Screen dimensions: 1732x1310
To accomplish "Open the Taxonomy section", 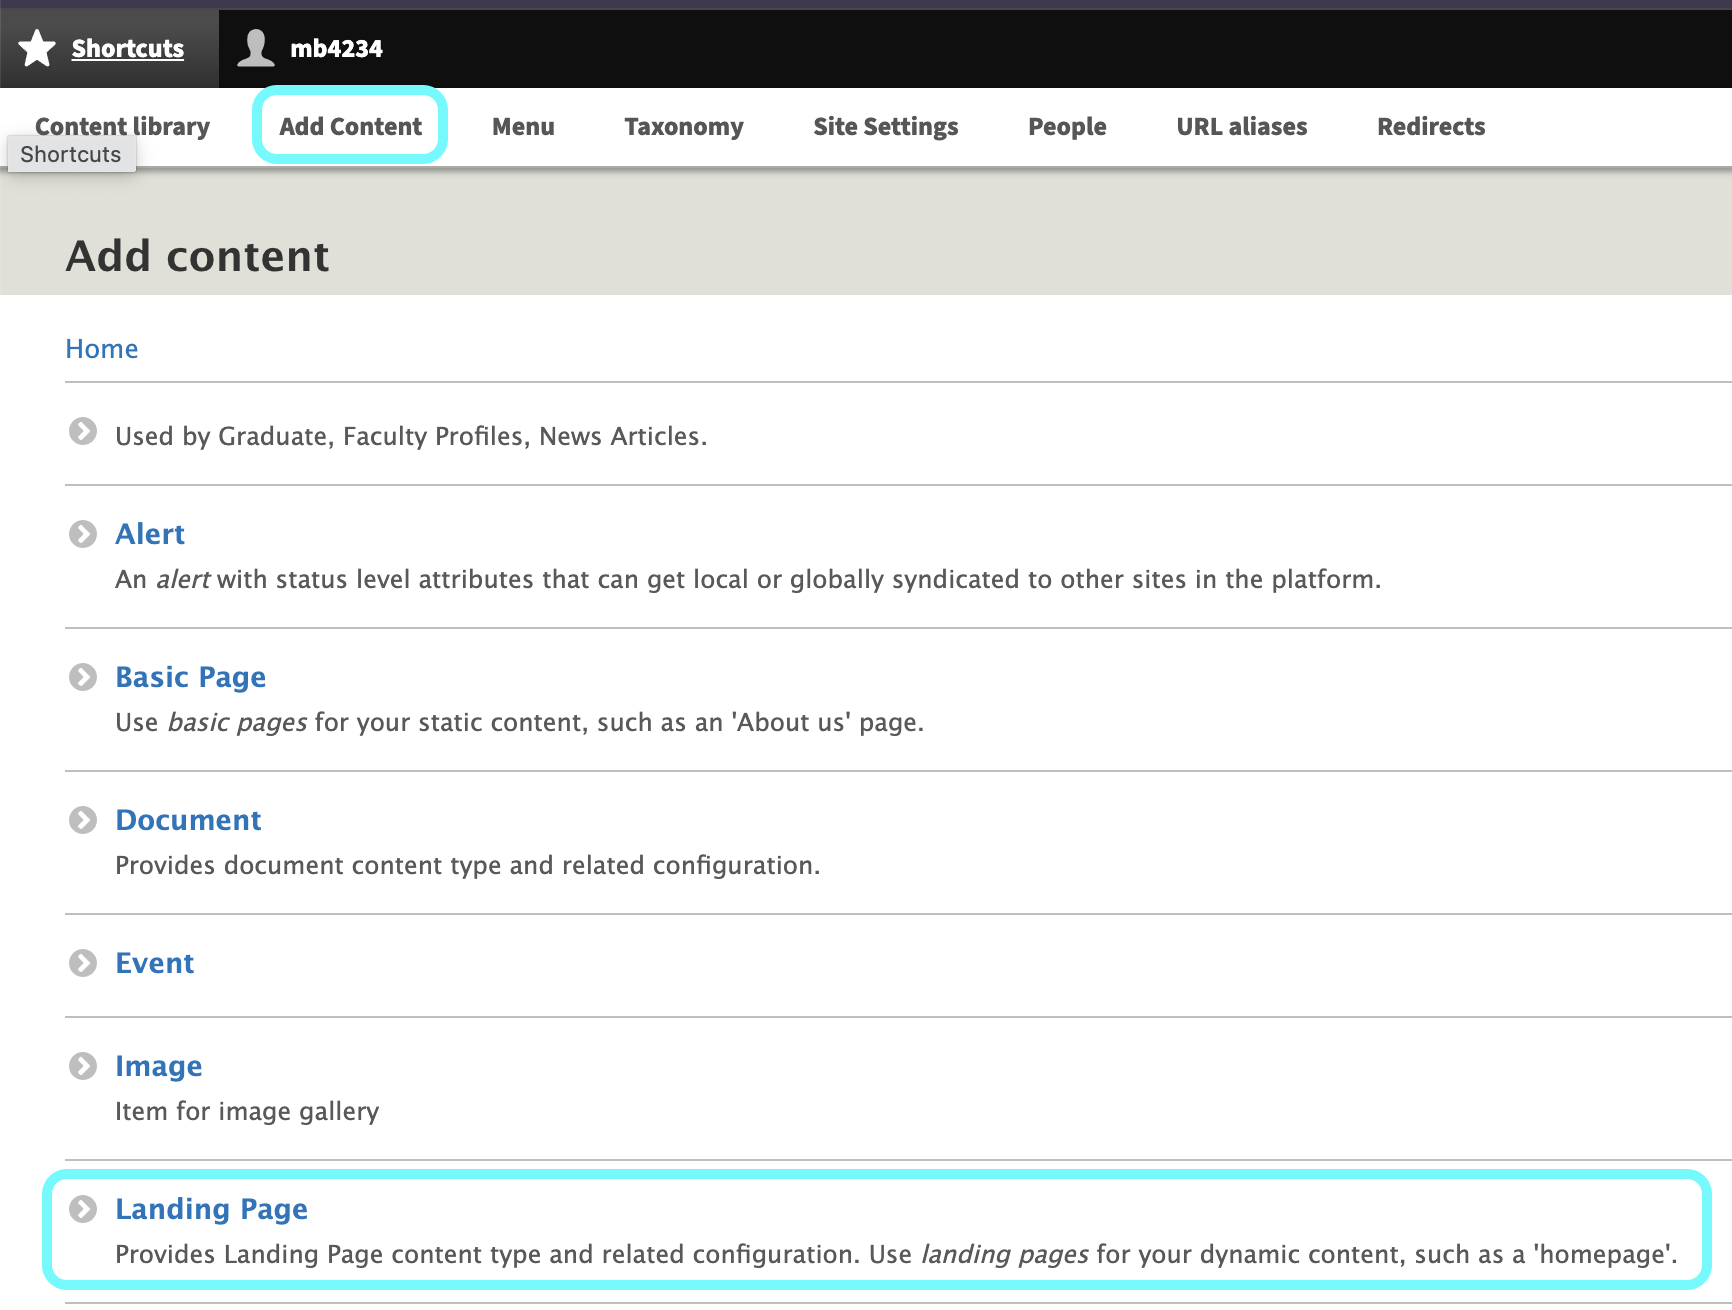I will [x=683, y=126].
